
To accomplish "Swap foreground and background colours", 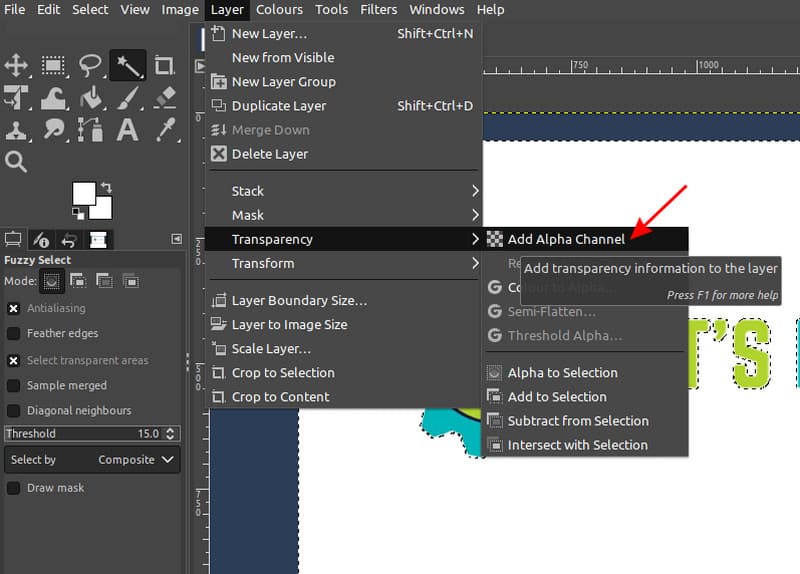I will (x=105, y=187).
